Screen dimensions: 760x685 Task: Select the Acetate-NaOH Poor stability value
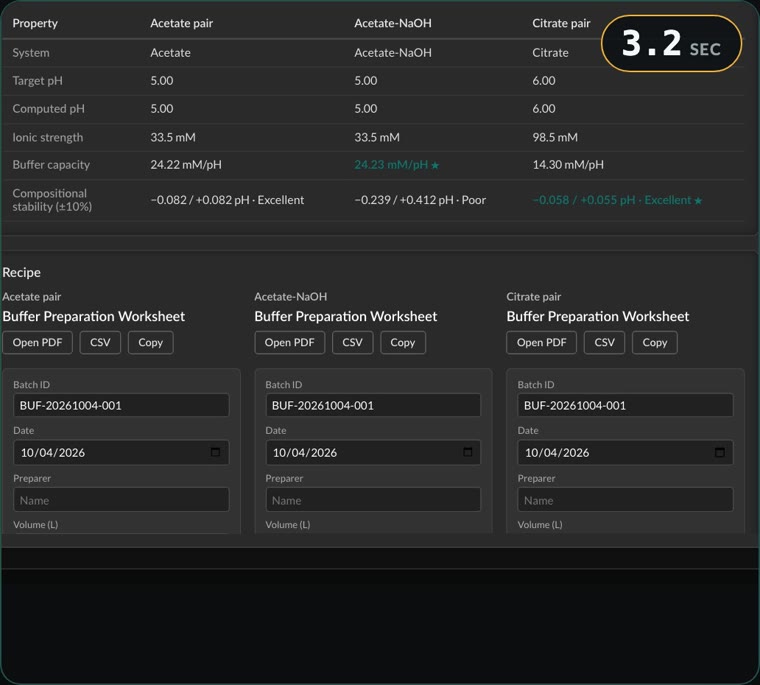coord(420,200)
